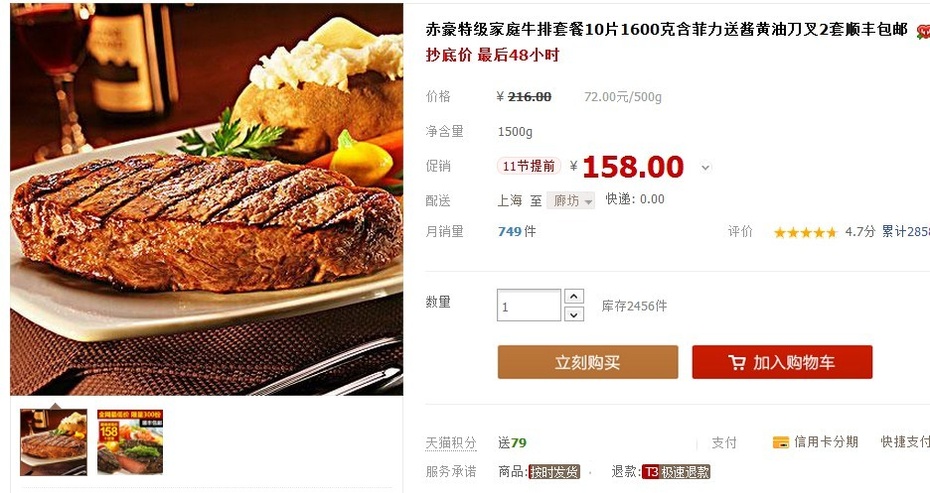Viewport: 930px width, 493px height.
Task: Click the 11节提前 promotion tag
Action: pos(528,166)
